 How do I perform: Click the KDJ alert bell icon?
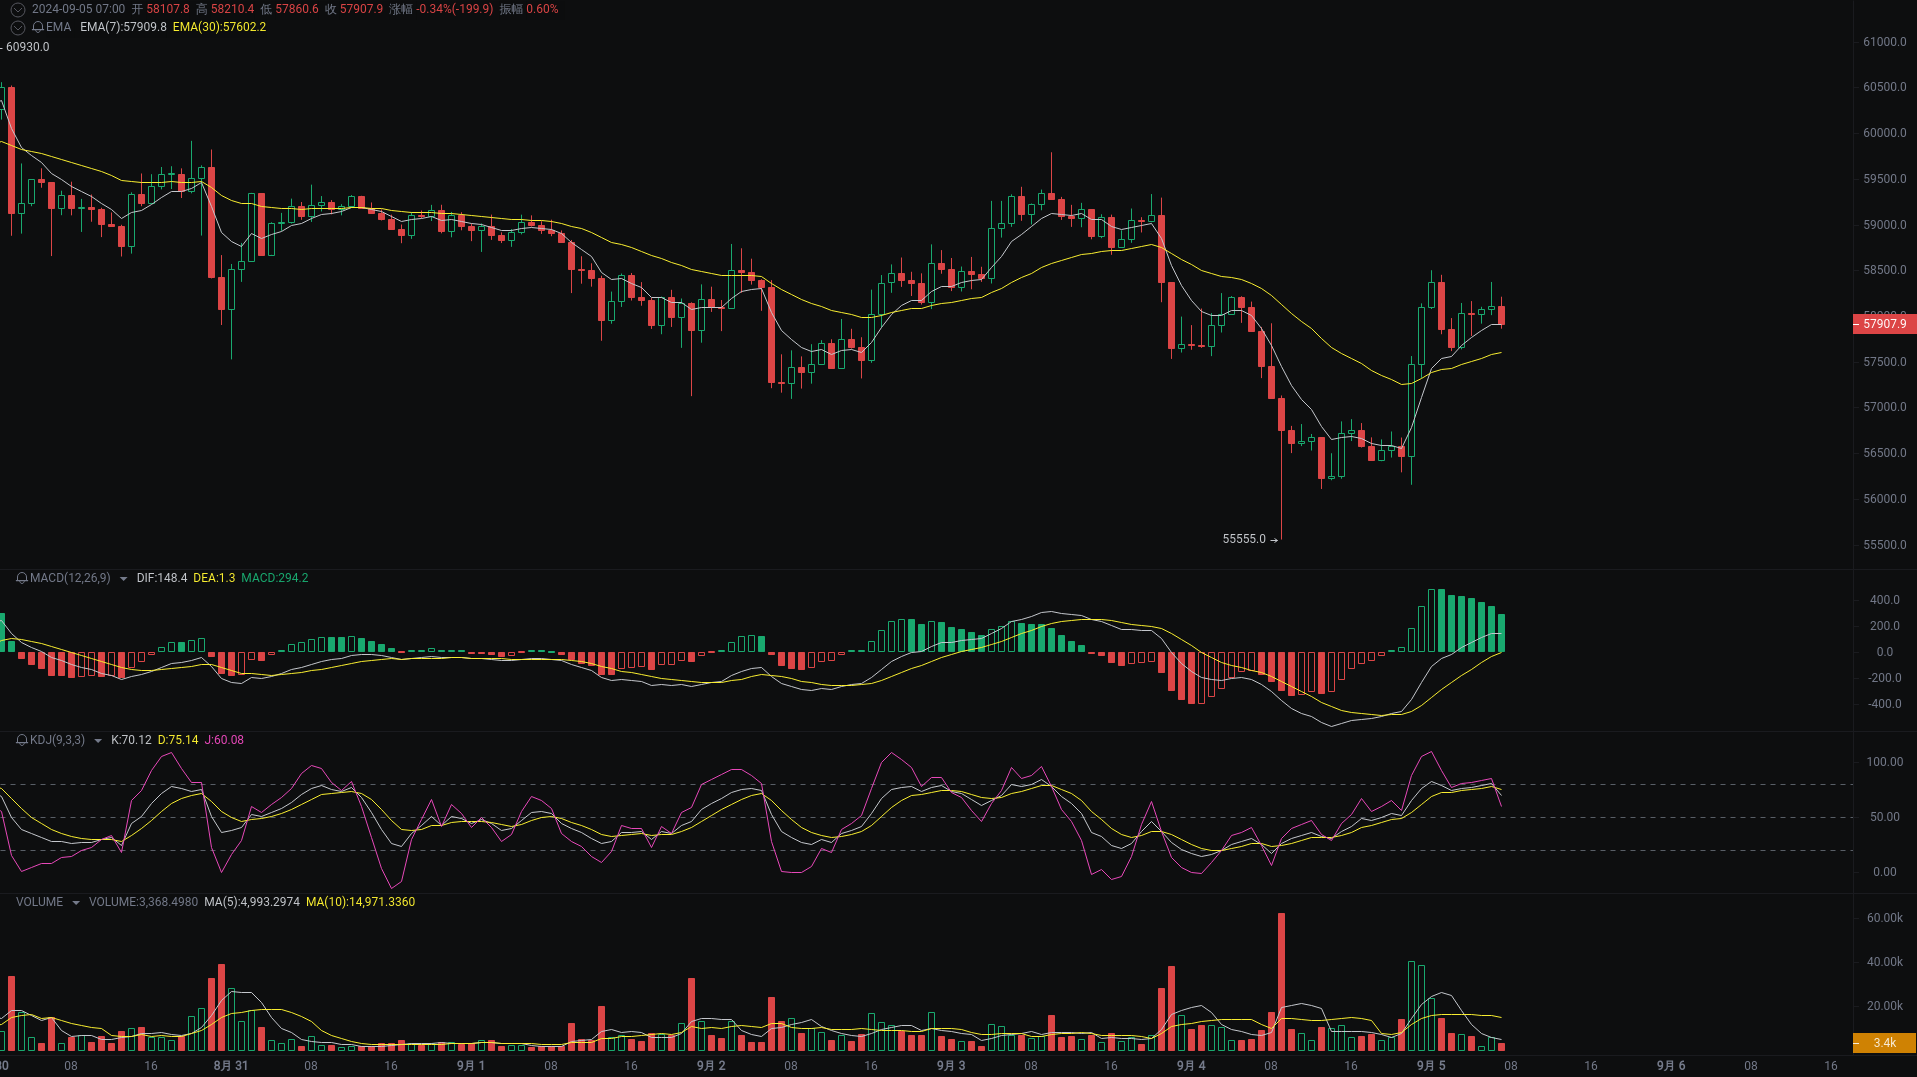pyautogui.click(x=22, y=740)
